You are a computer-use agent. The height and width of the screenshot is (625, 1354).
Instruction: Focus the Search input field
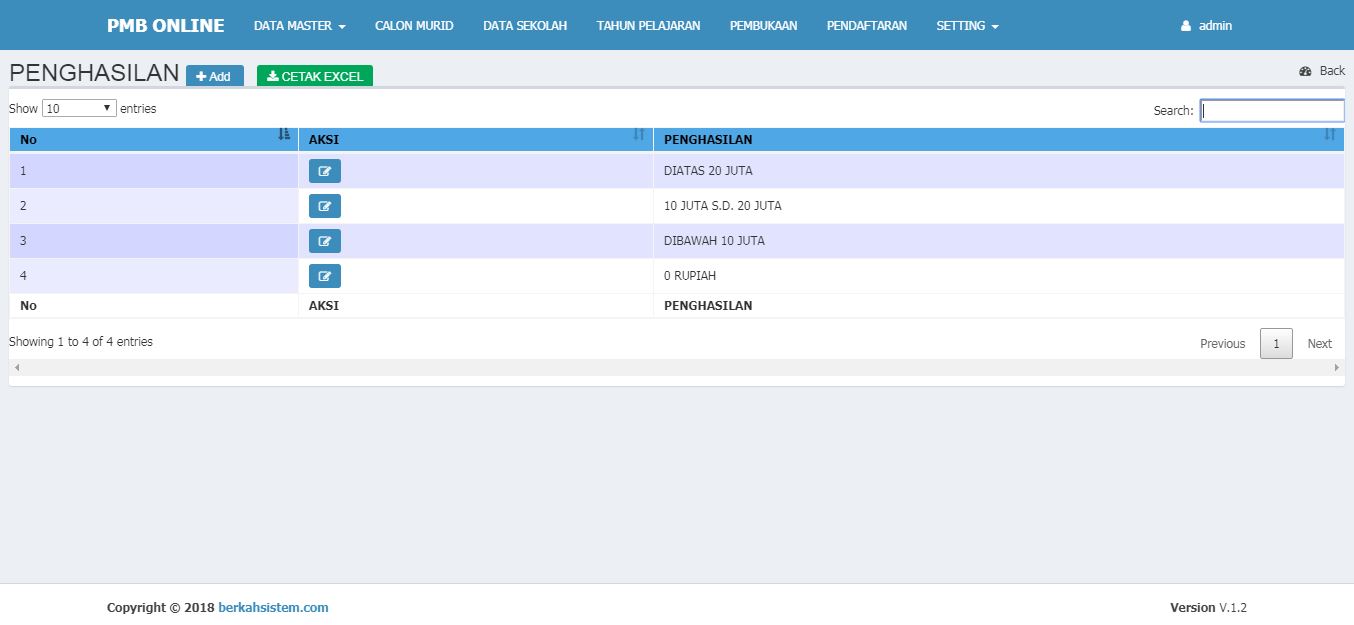click(1272, 111)
